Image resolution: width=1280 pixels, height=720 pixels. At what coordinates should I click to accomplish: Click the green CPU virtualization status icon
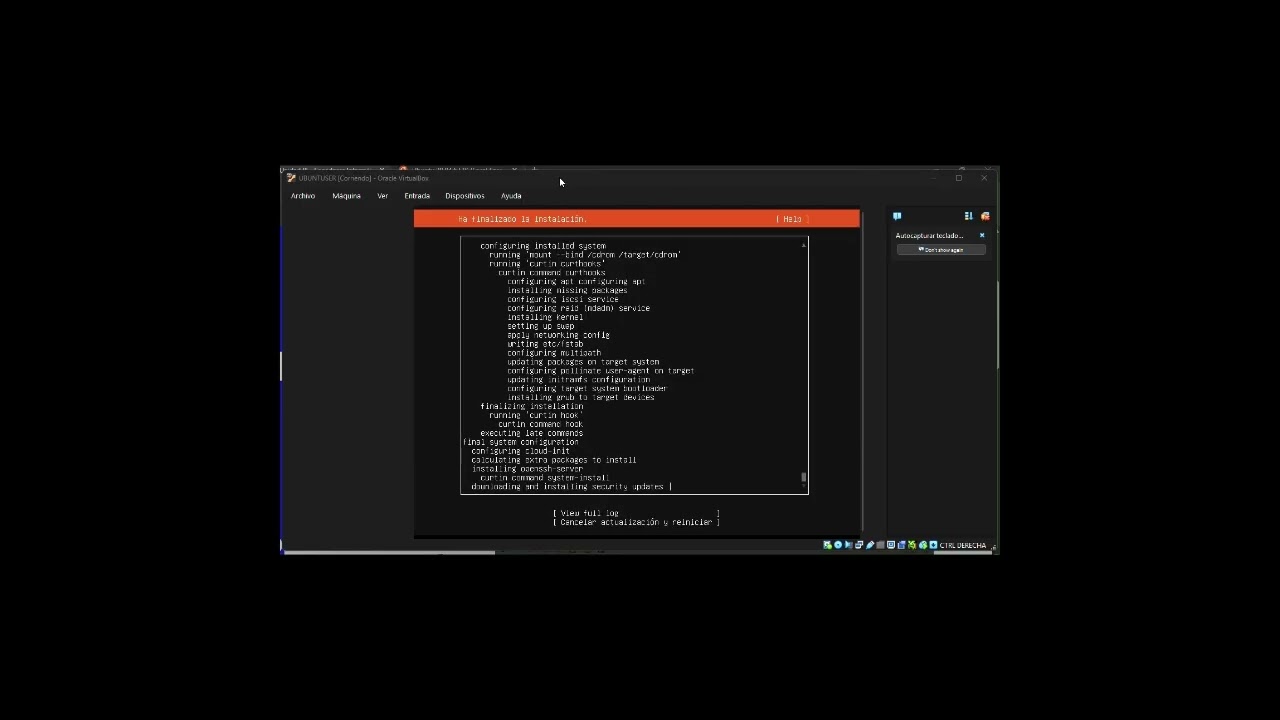[x=912, y=545]
